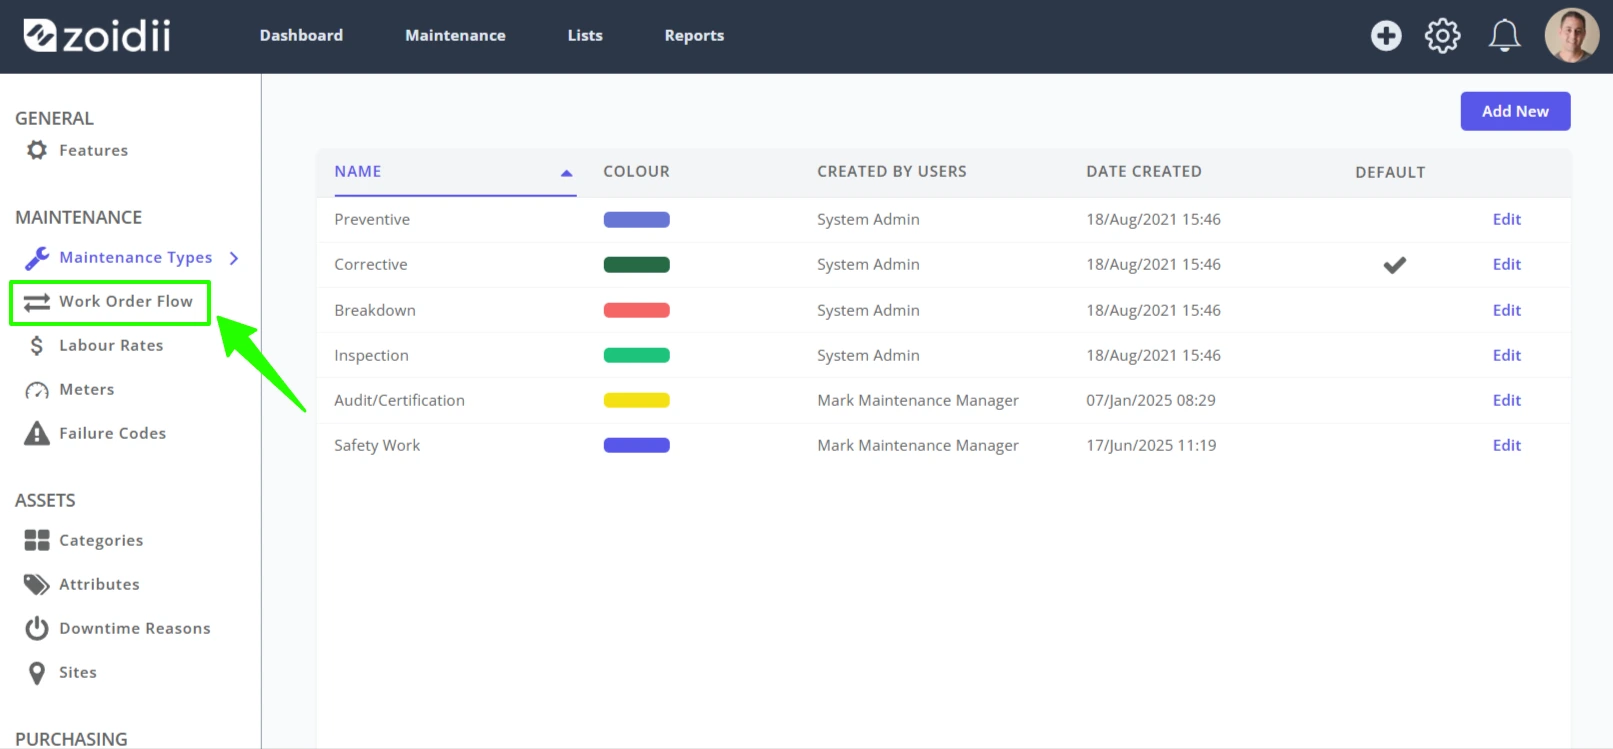Click the Attributes tags icon
This screenshot has width=1613, height=749.
tap(37, 584)
